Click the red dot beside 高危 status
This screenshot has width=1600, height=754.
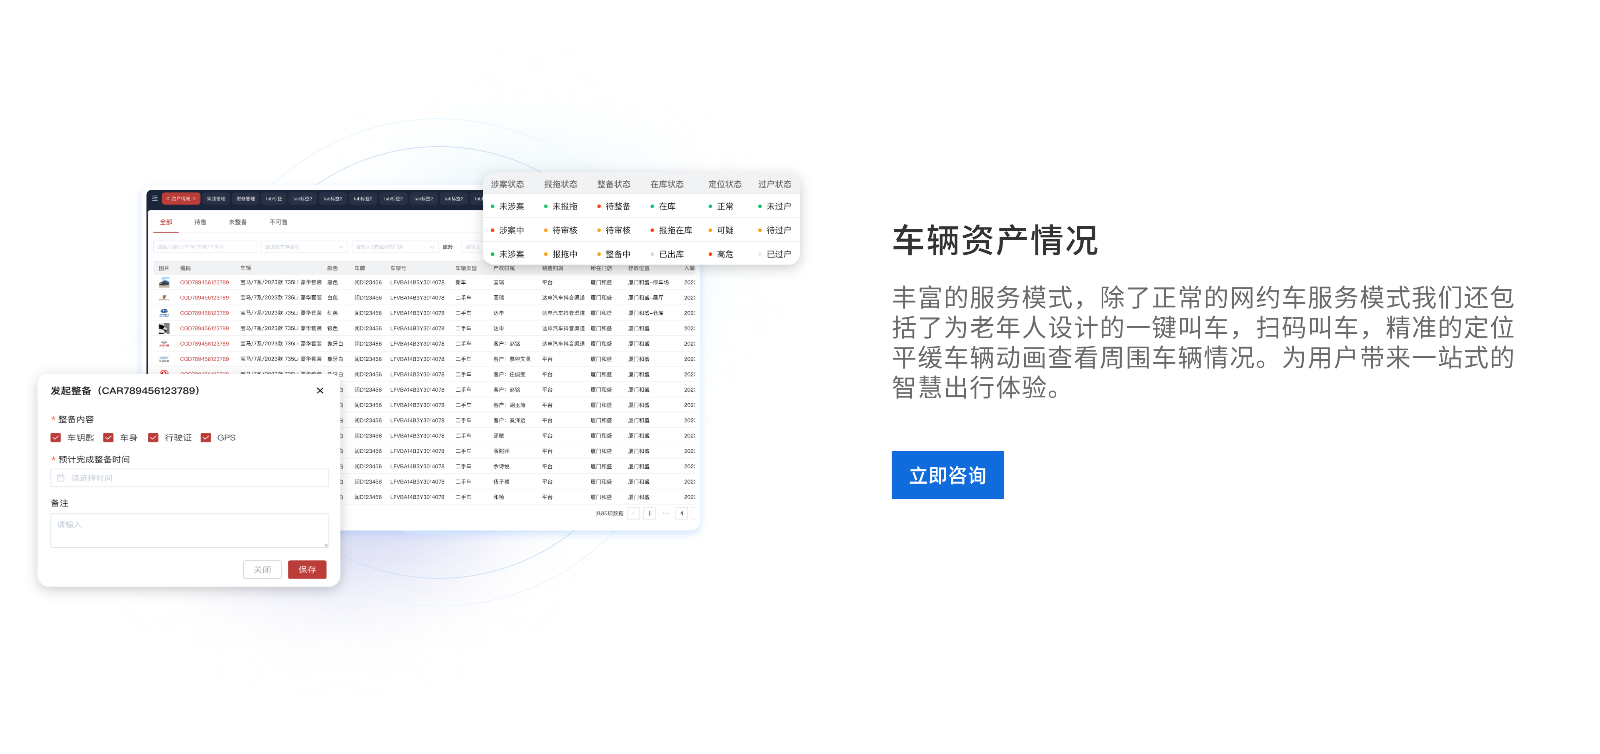pos(710,255)
